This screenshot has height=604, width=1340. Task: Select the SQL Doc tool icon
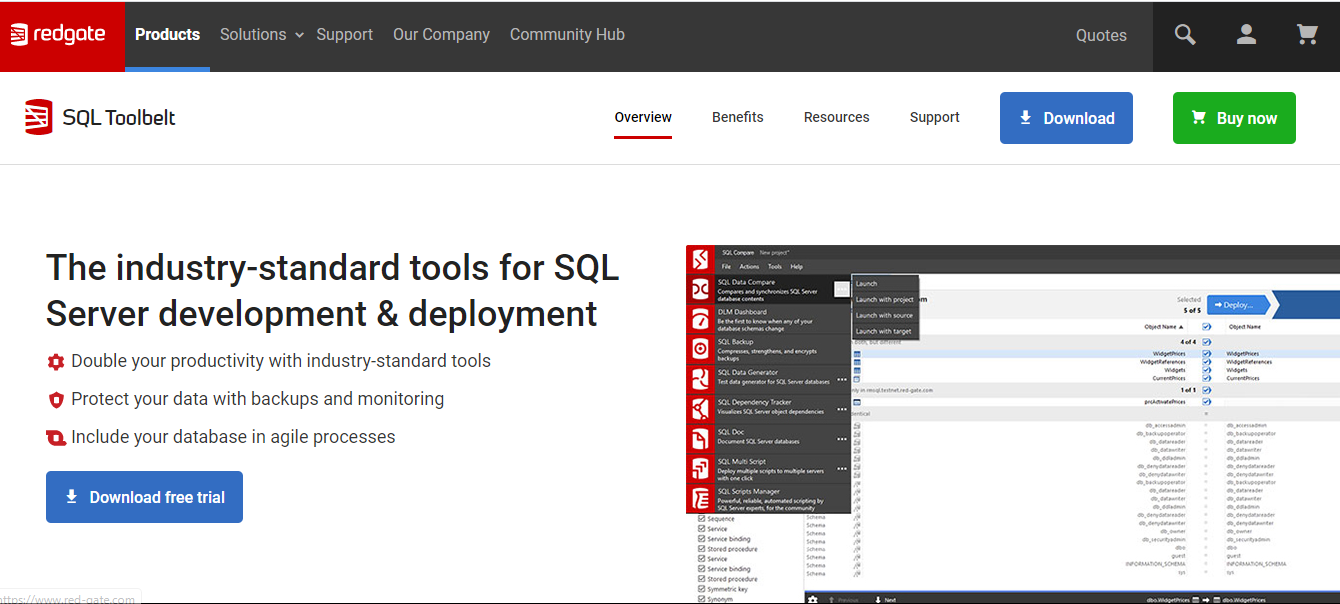[700, 438]
